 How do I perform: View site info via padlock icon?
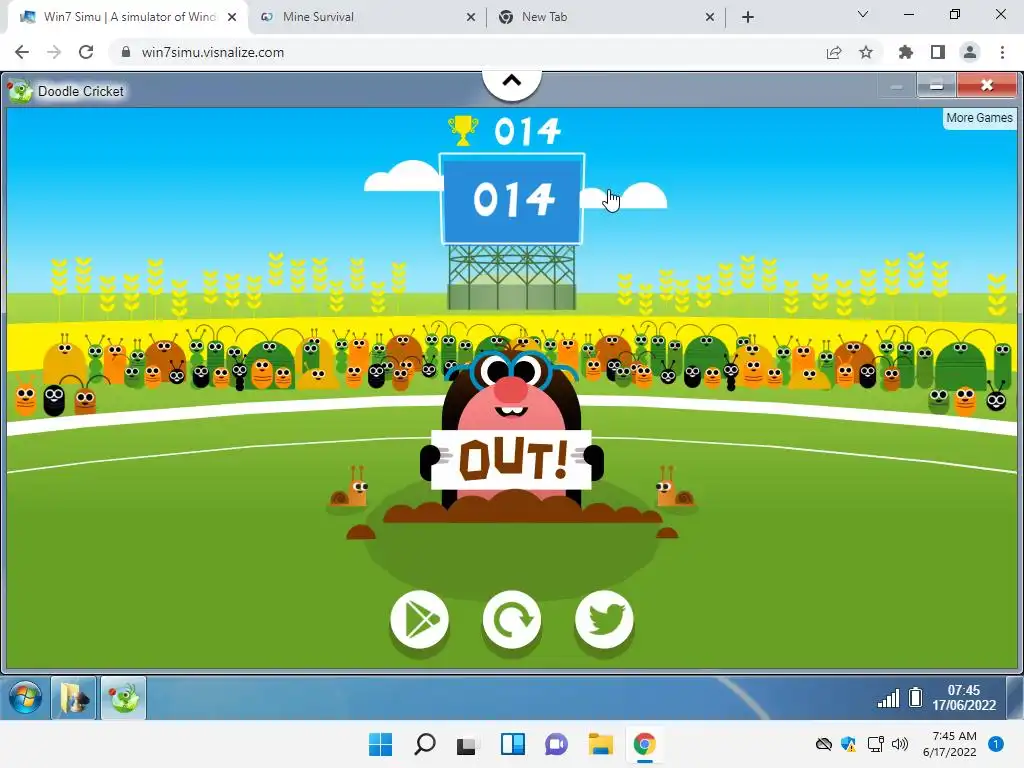tap(126, 52)
